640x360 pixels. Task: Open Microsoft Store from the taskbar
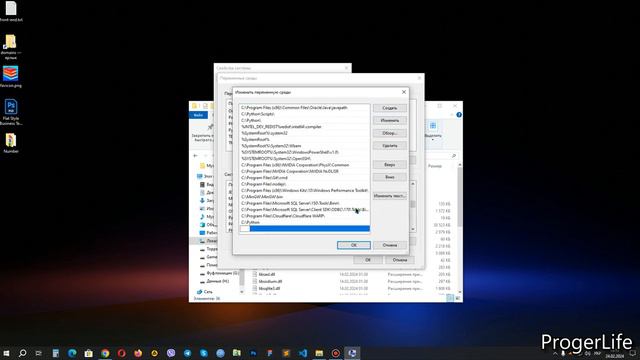click(x=89, y=353)
